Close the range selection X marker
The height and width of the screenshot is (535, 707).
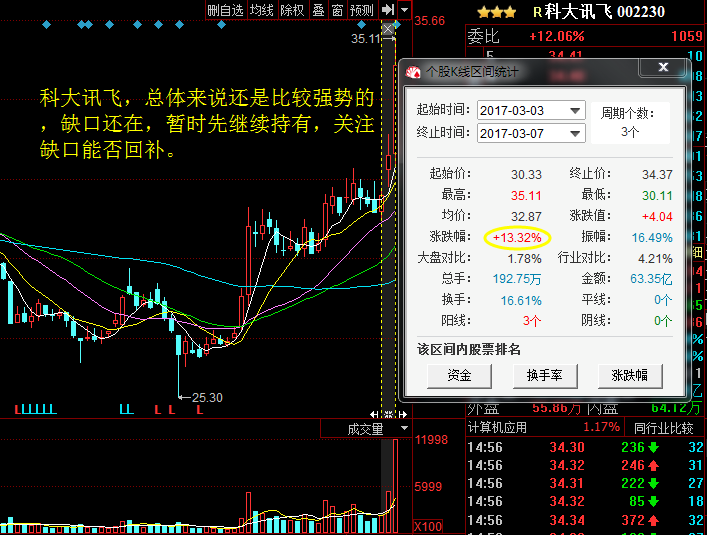[388, 30]
